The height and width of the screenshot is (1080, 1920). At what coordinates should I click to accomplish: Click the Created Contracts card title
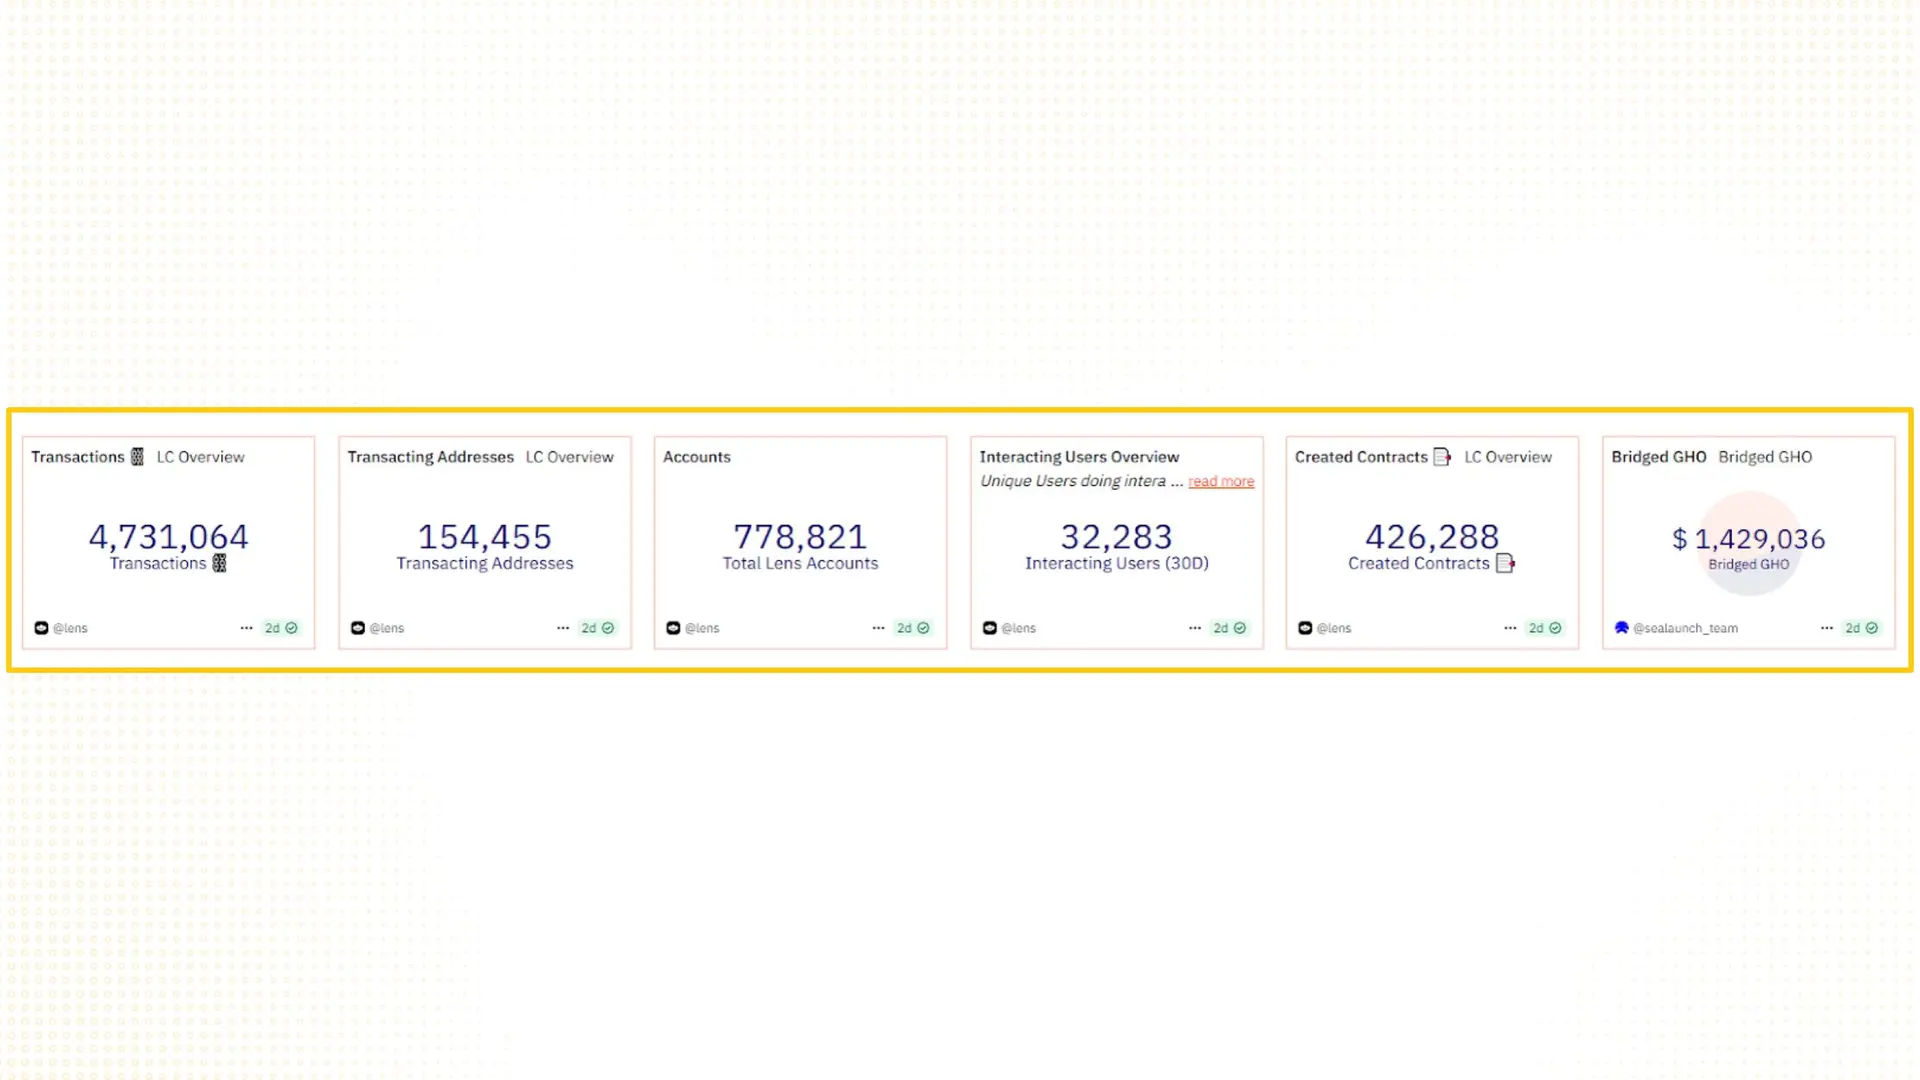point(1361,457)
